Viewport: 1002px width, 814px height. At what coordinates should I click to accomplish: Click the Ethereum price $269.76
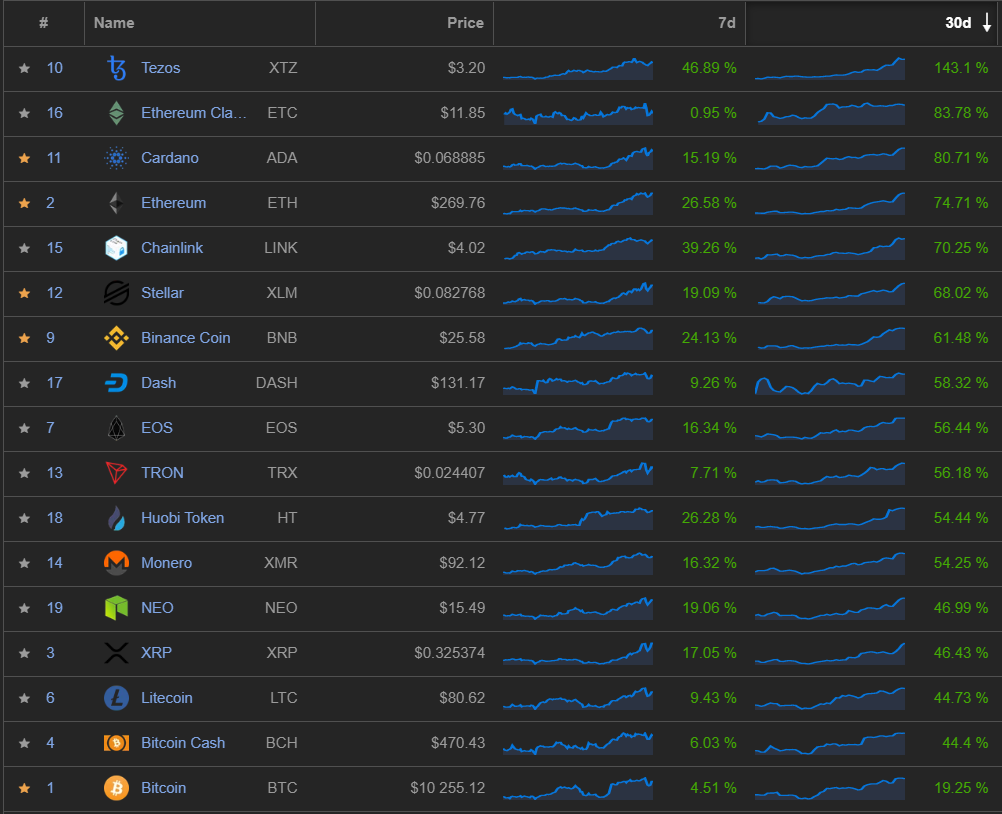[x=458, y=203]
